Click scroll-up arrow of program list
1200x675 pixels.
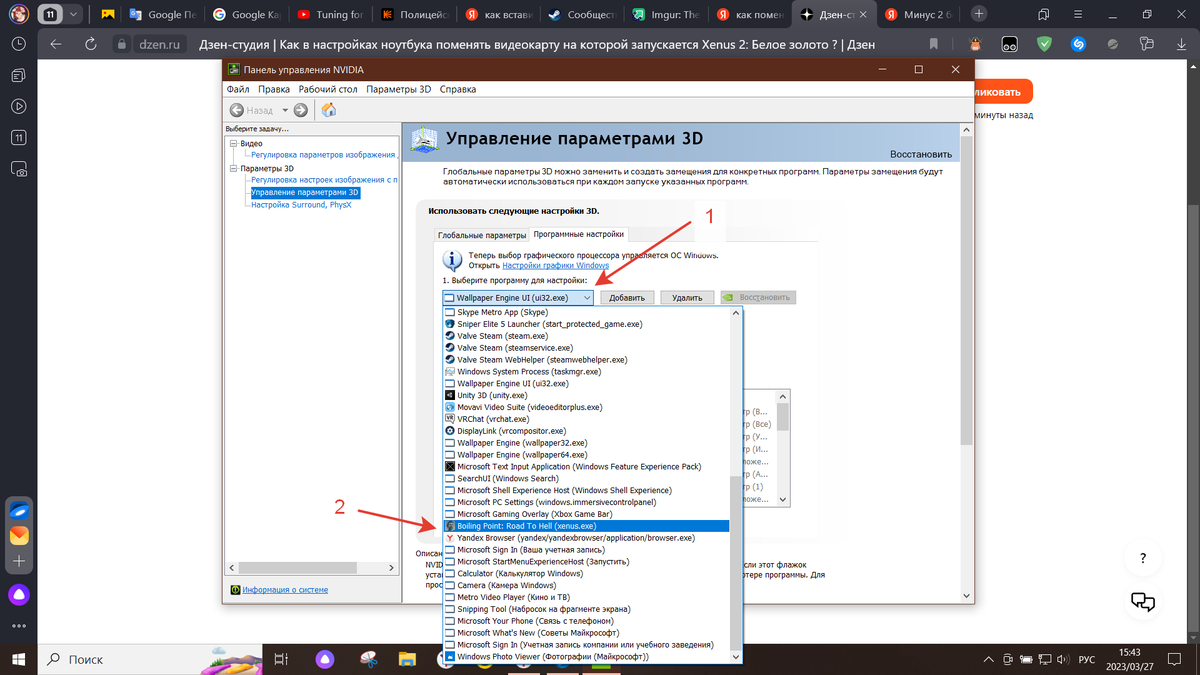click(x=737, y=314)
